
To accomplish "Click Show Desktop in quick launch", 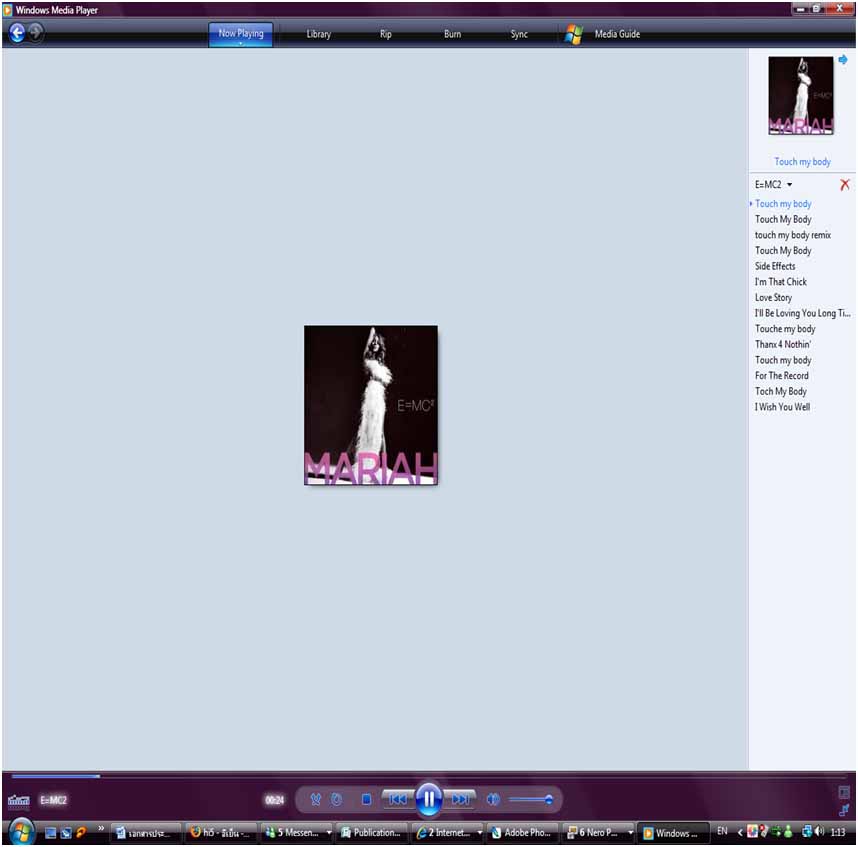I will [50, 833].
